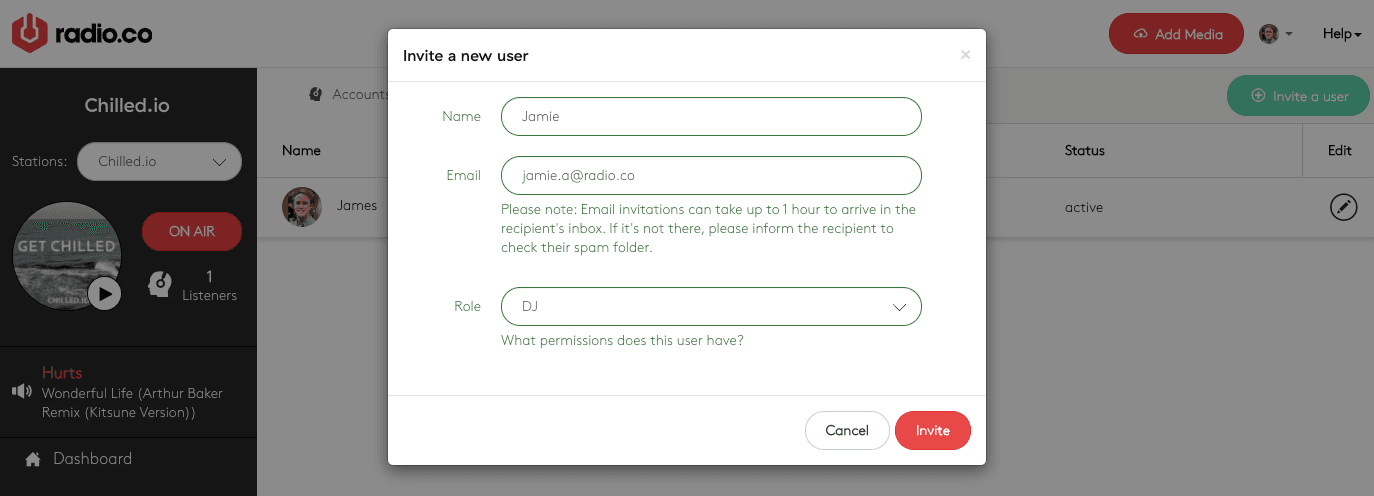Click the Email field with jamie.a@radio.co
The image size is (1374, 496).
coord(711,175)
